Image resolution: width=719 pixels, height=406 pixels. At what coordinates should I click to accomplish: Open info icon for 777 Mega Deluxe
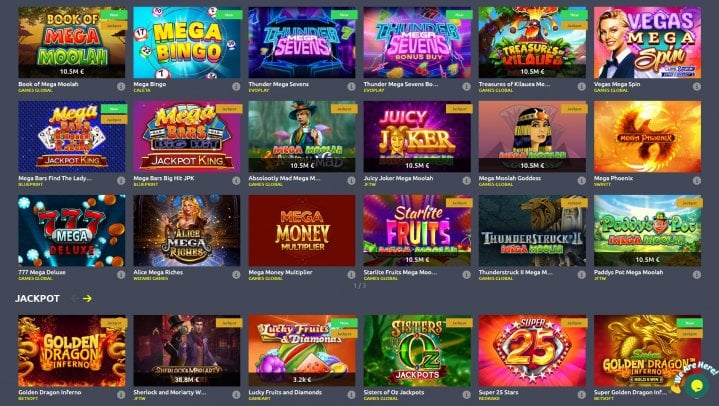[x=121, y=274]
